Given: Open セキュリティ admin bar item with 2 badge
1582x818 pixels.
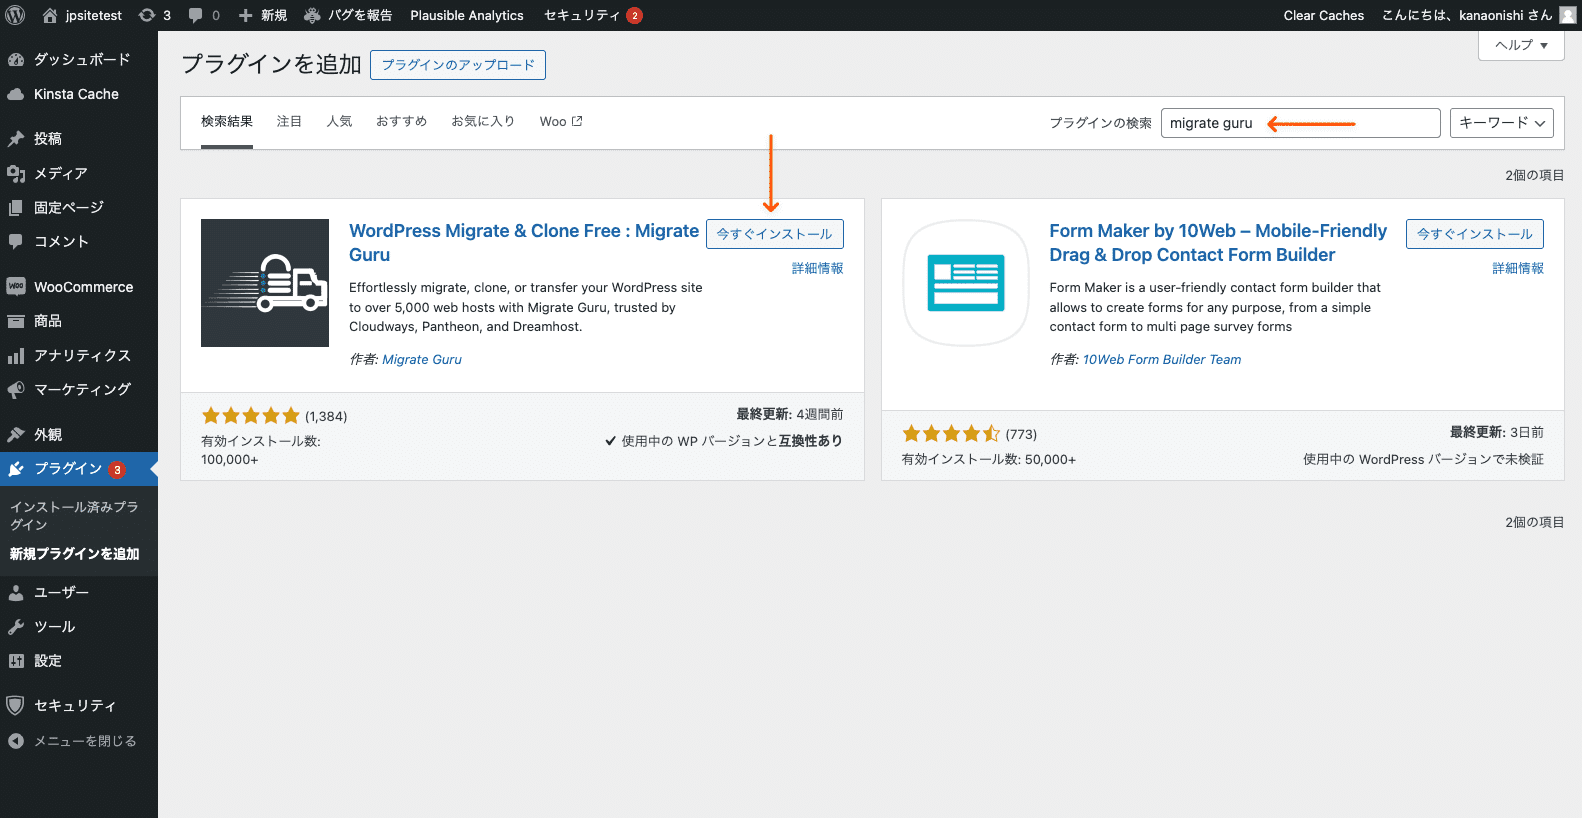Looking at the screenshot, I should coord(593,15).
